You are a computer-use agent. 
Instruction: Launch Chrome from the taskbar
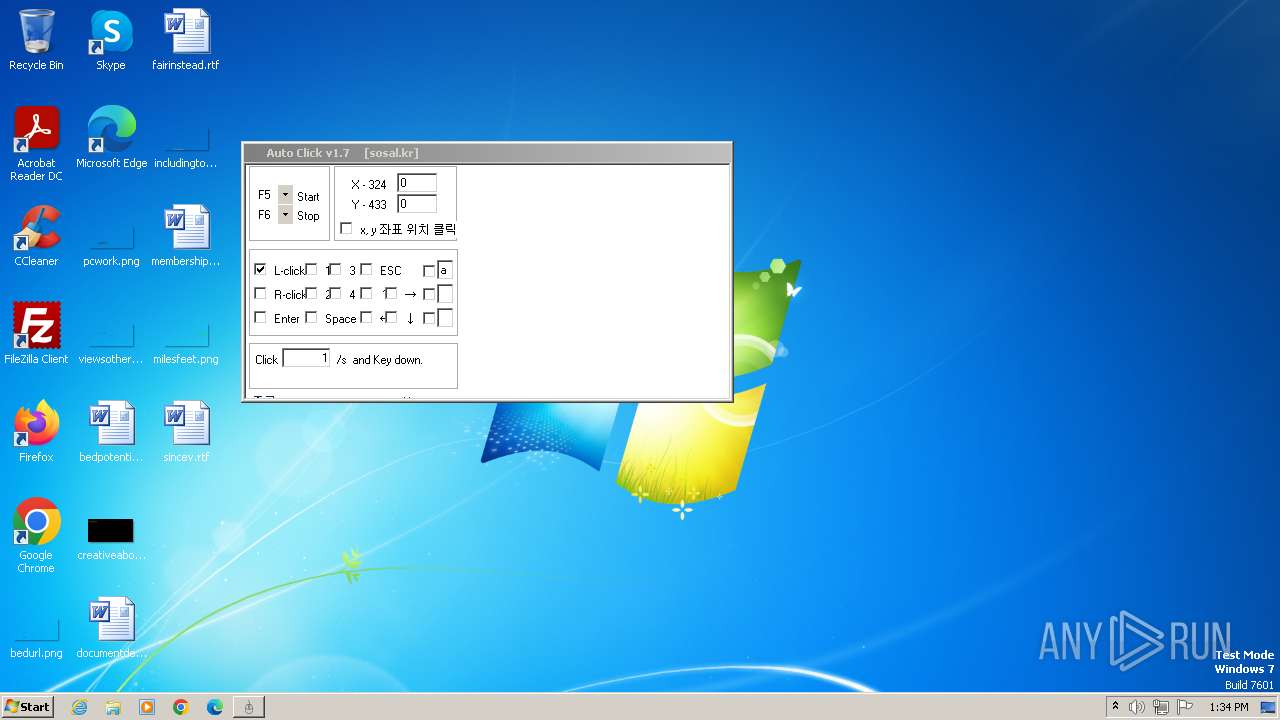coord(181,707)
